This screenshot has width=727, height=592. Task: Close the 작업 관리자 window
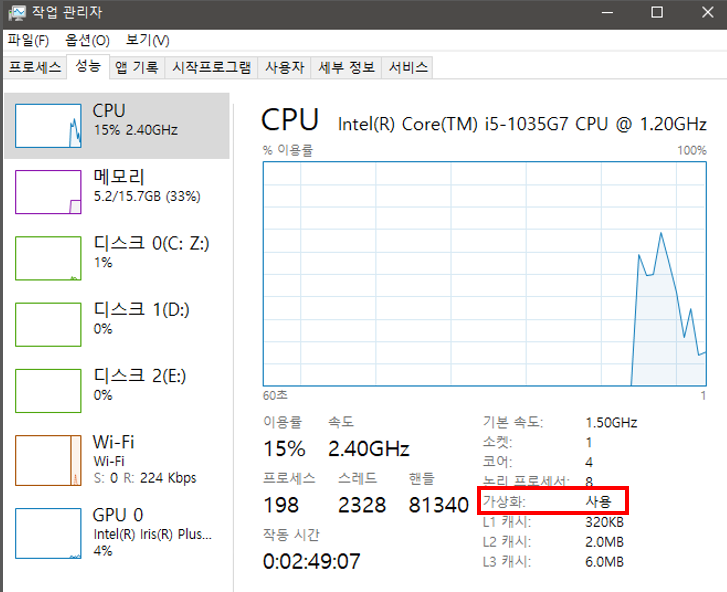[x=708, y=13]
